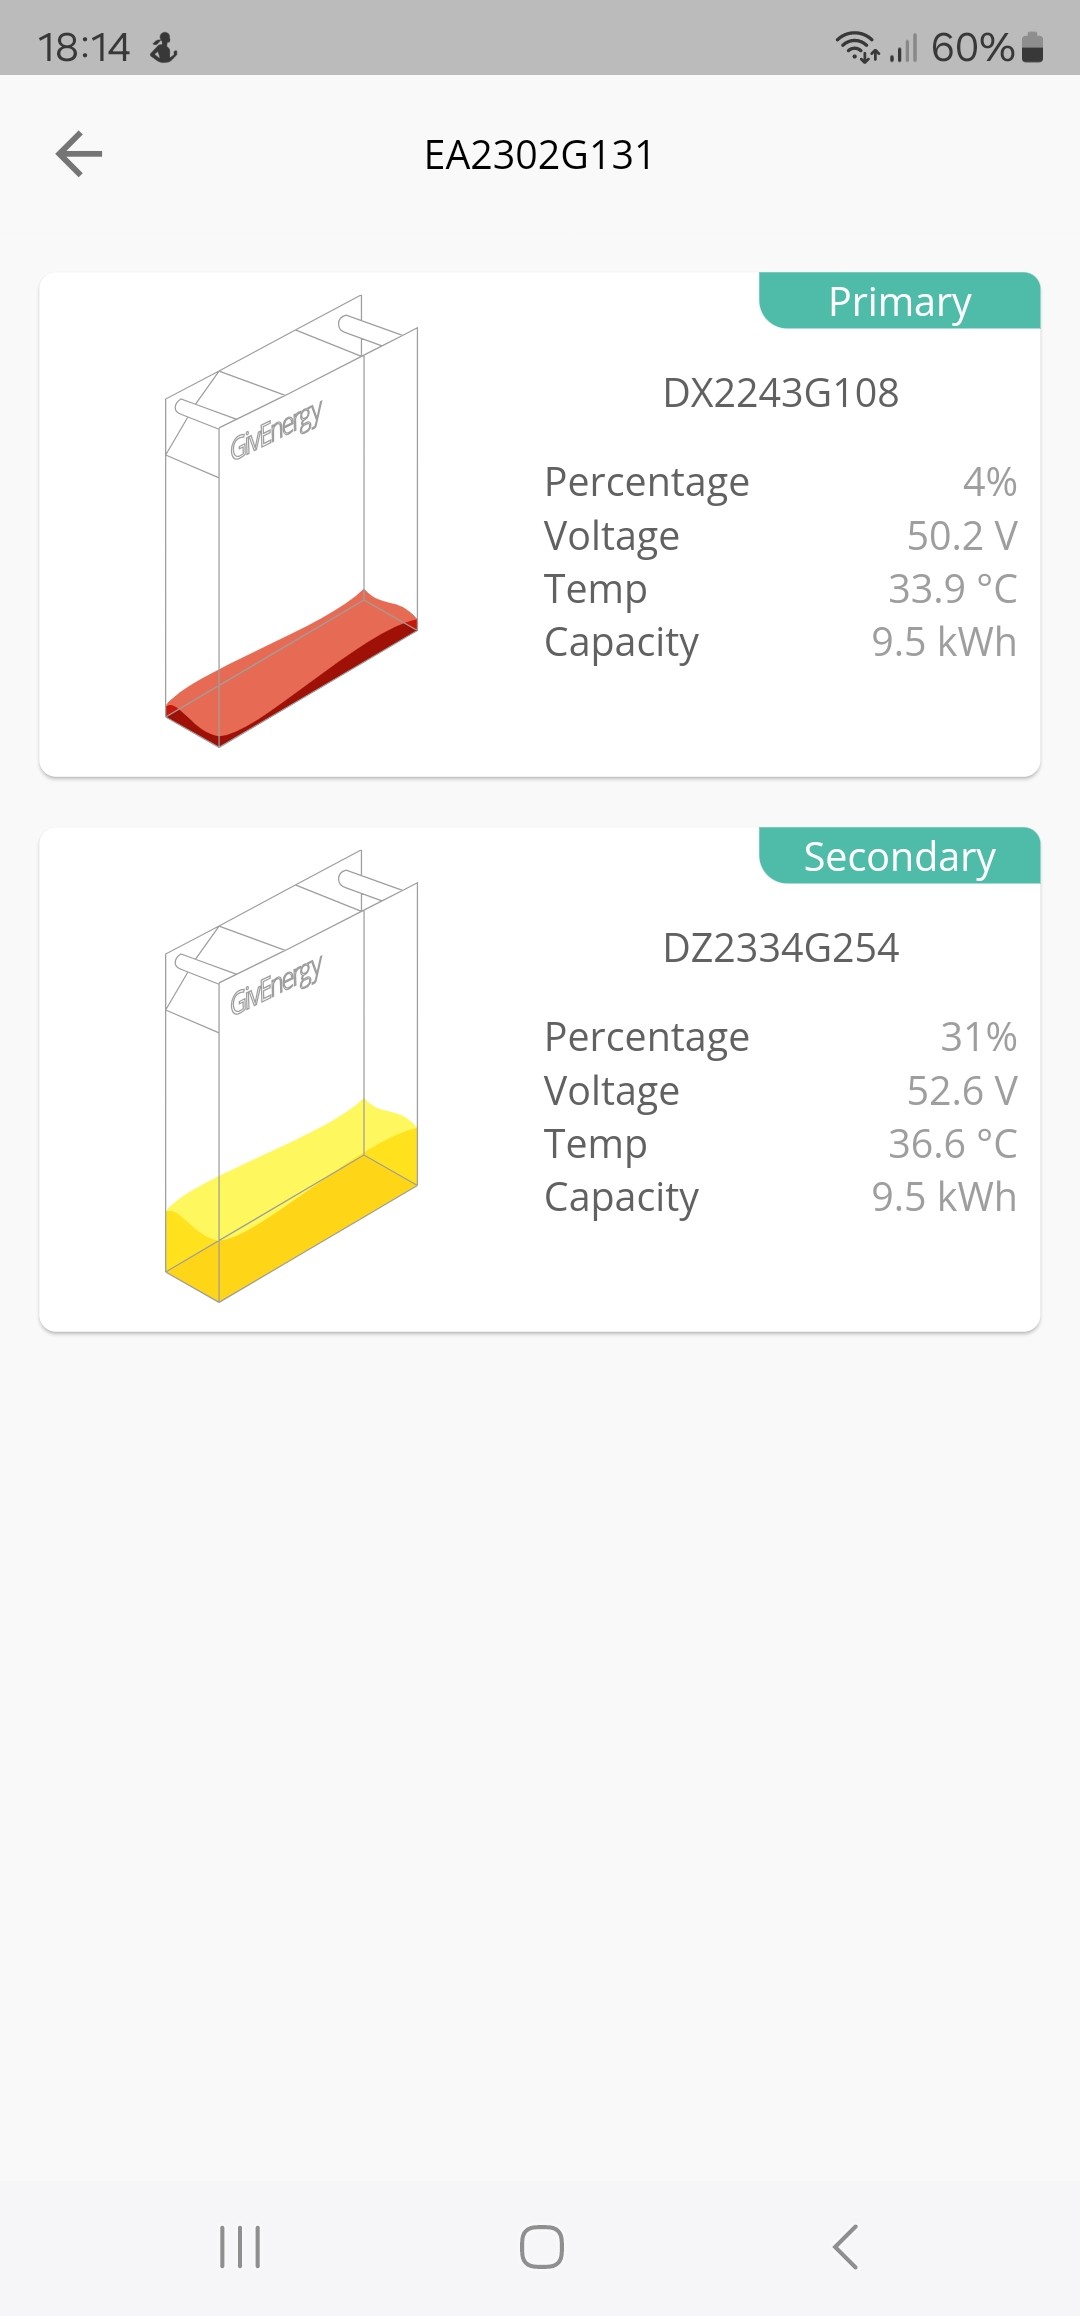Tap the yellow charge level fill
This screenshot has width=1080, height=2316.
click(291, 1200)
